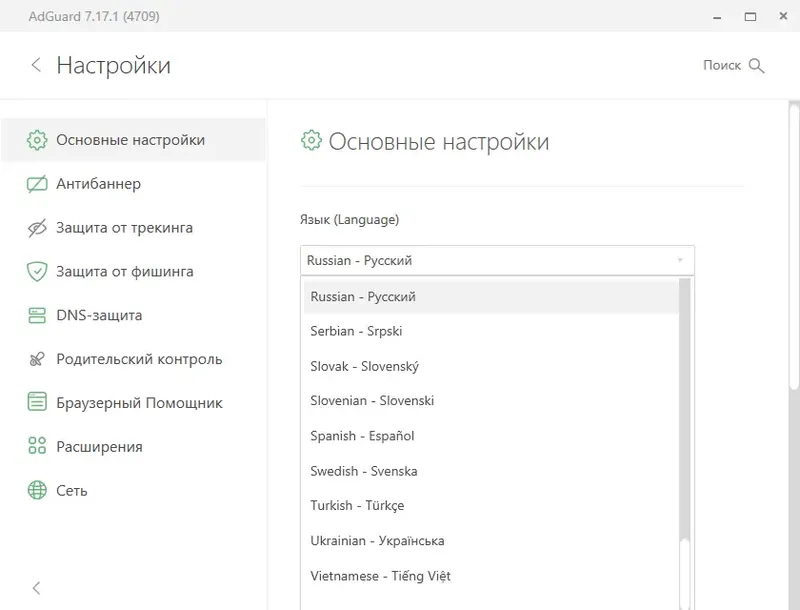This screenshot has height=610, width=800.
Task: Choose Spanish - Español language
Action: tap(491, 436)
